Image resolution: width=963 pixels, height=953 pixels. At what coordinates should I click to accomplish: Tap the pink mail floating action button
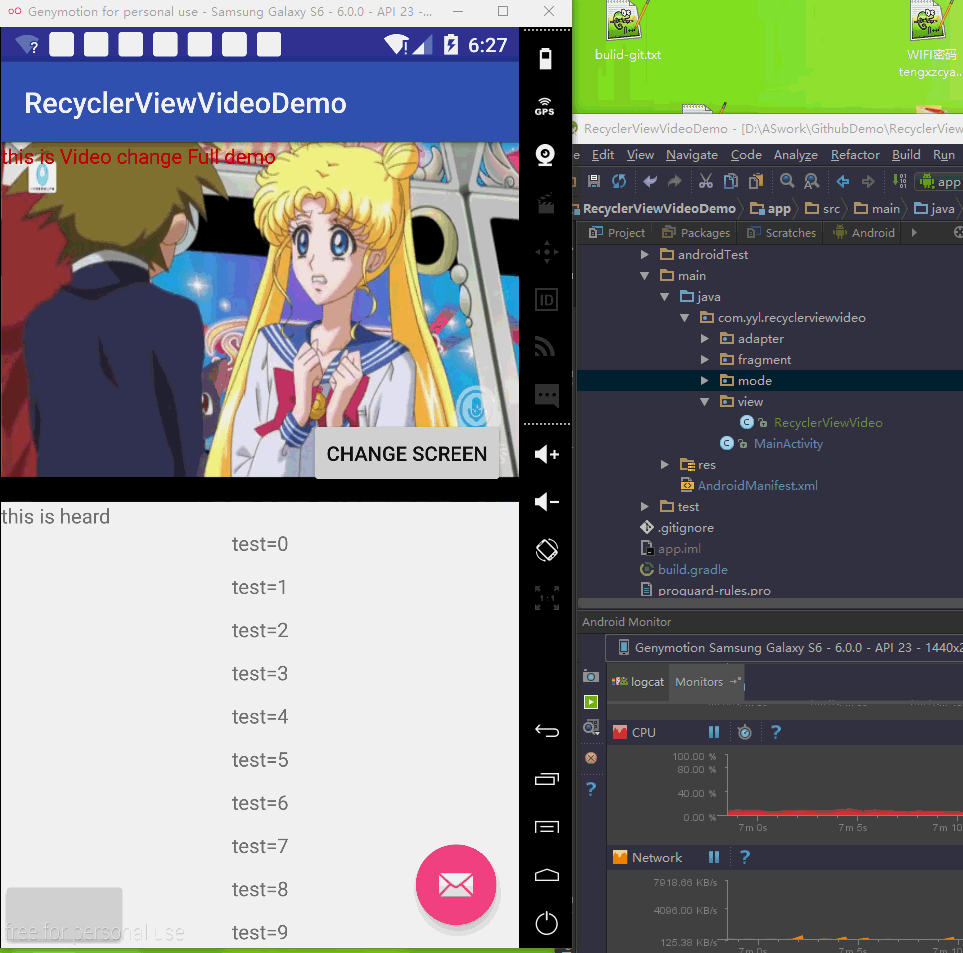pyautogui.click(x=456, y=884)
